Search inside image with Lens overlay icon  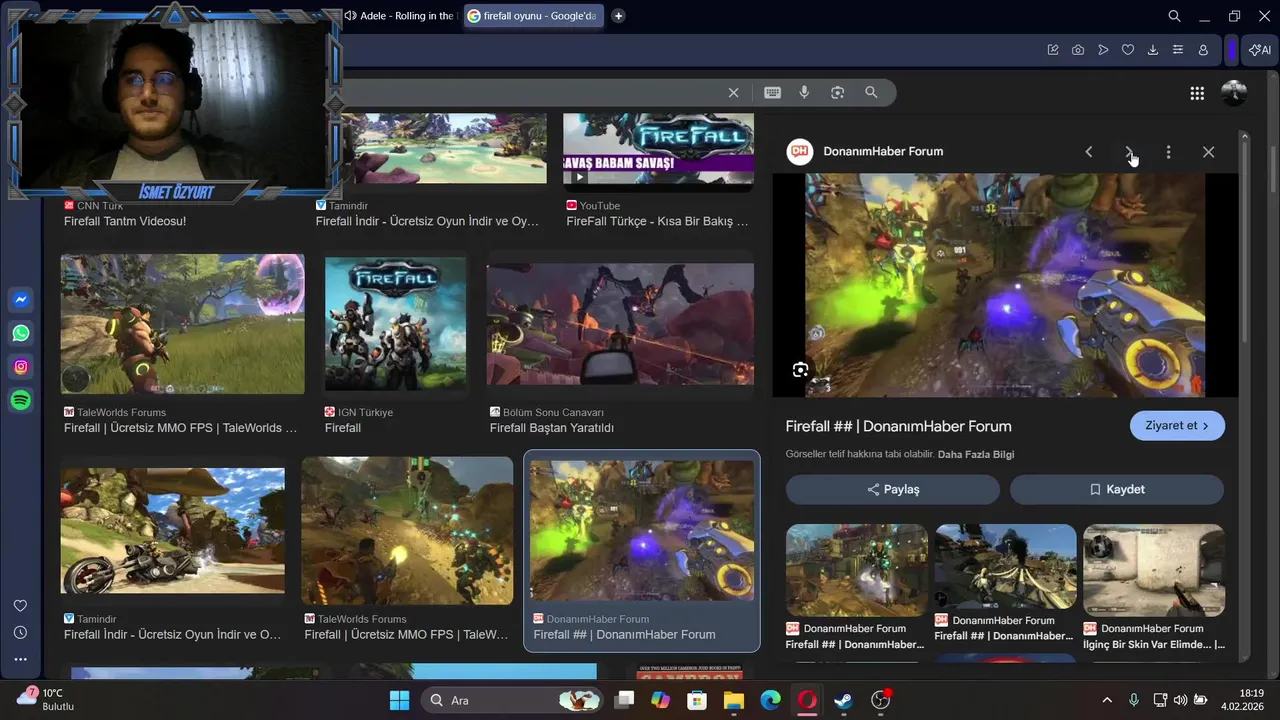click(x=800, y=370)
